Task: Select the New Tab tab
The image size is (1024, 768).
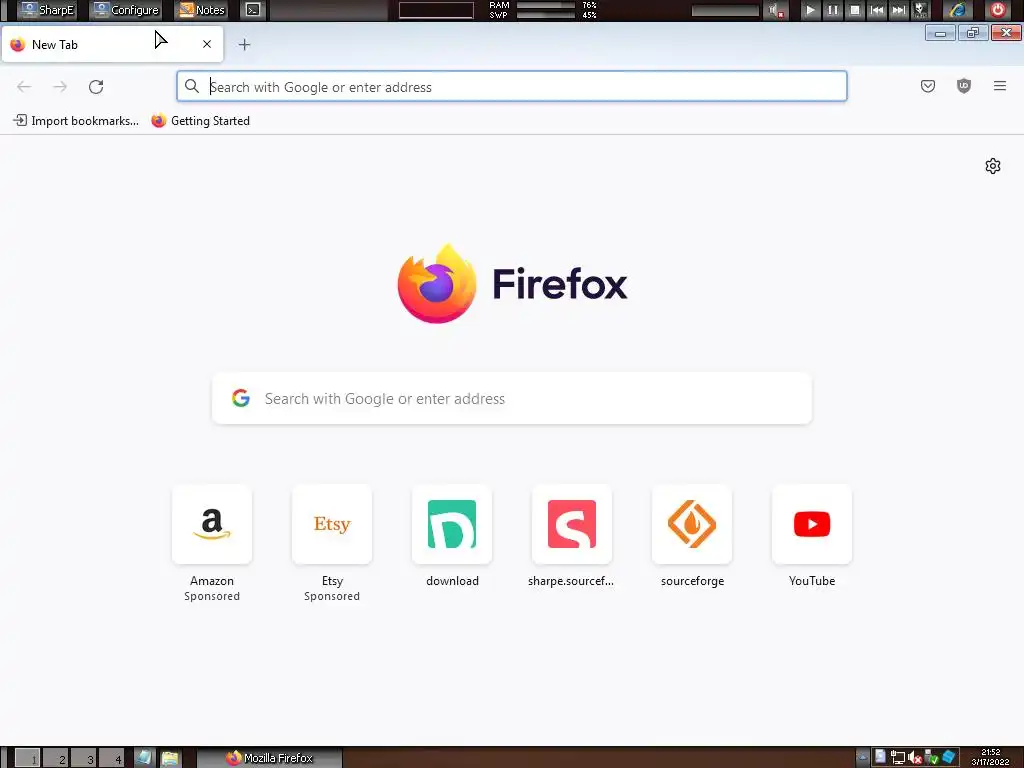Action: (x=112, y=44)
